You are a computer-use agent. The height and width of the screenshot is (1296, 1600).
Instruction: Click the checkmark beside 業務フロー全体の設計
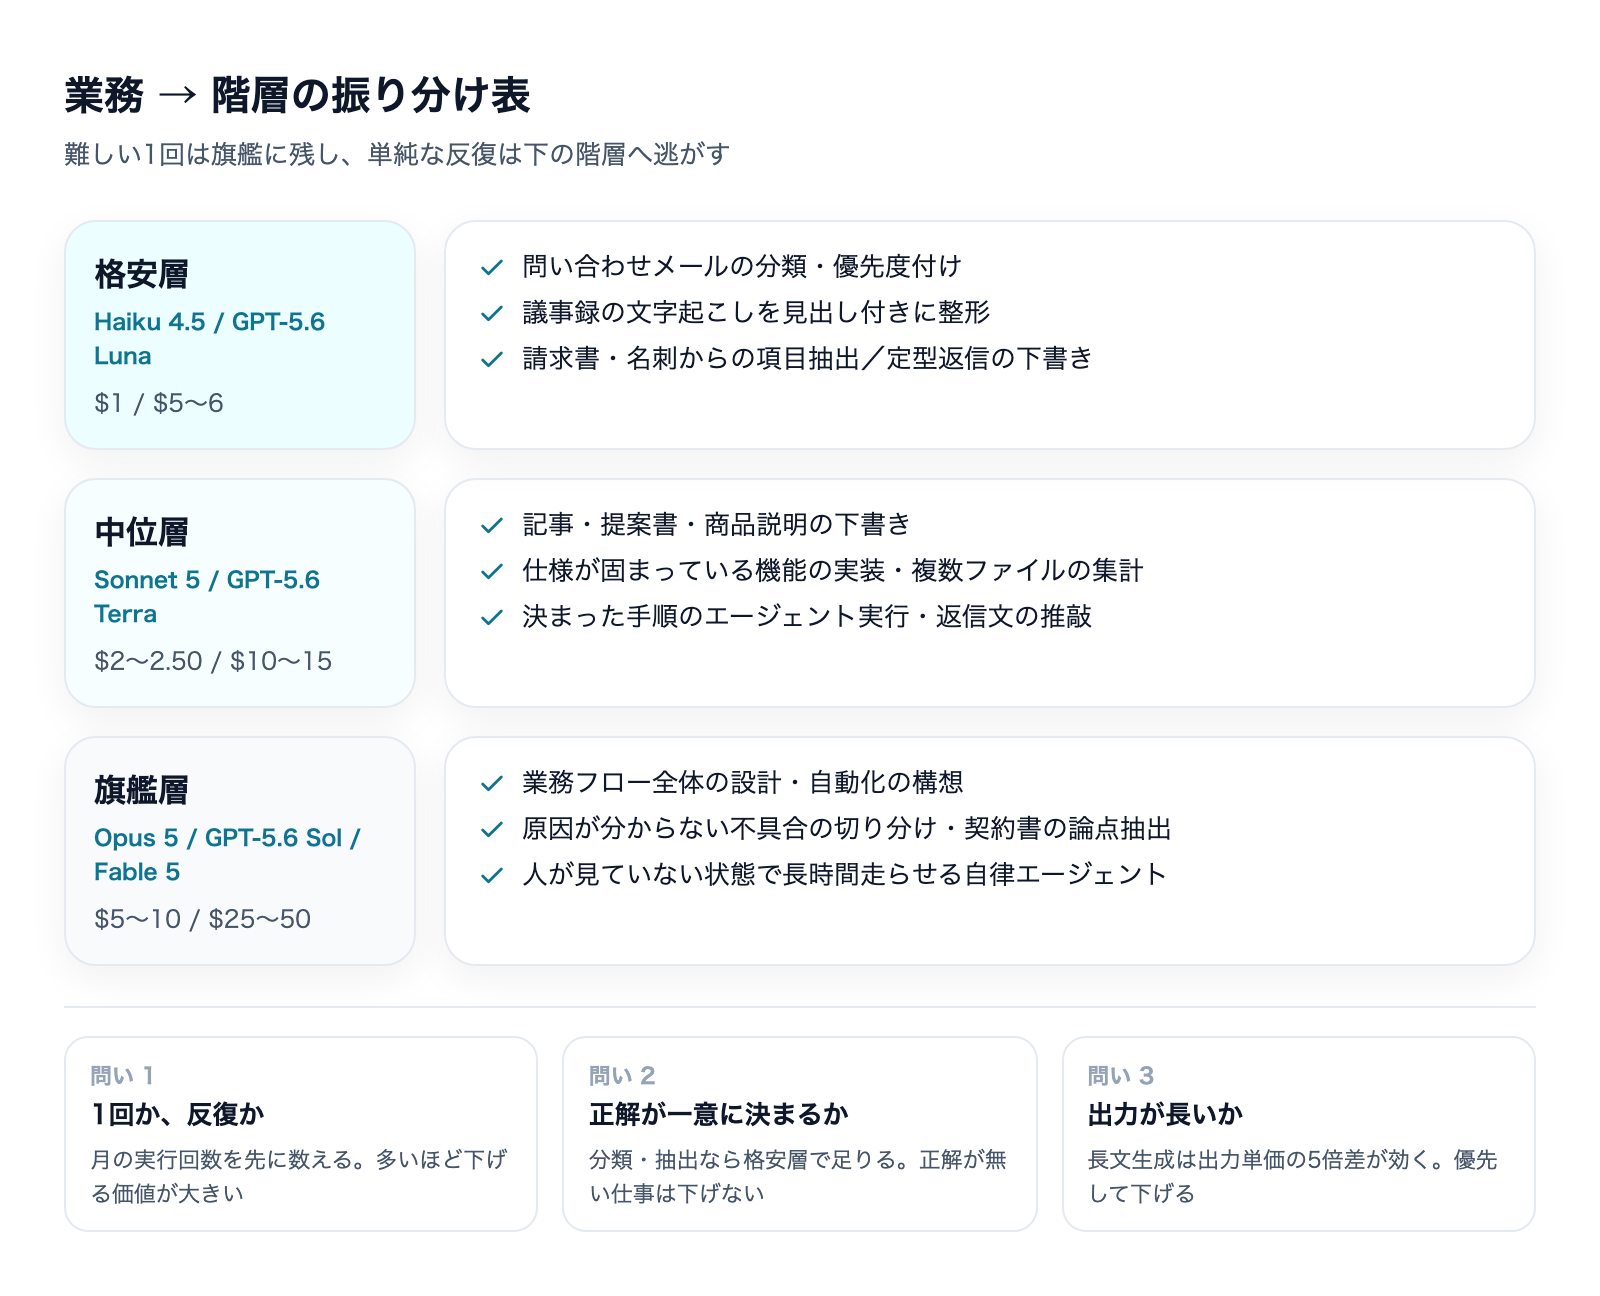tap(491, 783)
